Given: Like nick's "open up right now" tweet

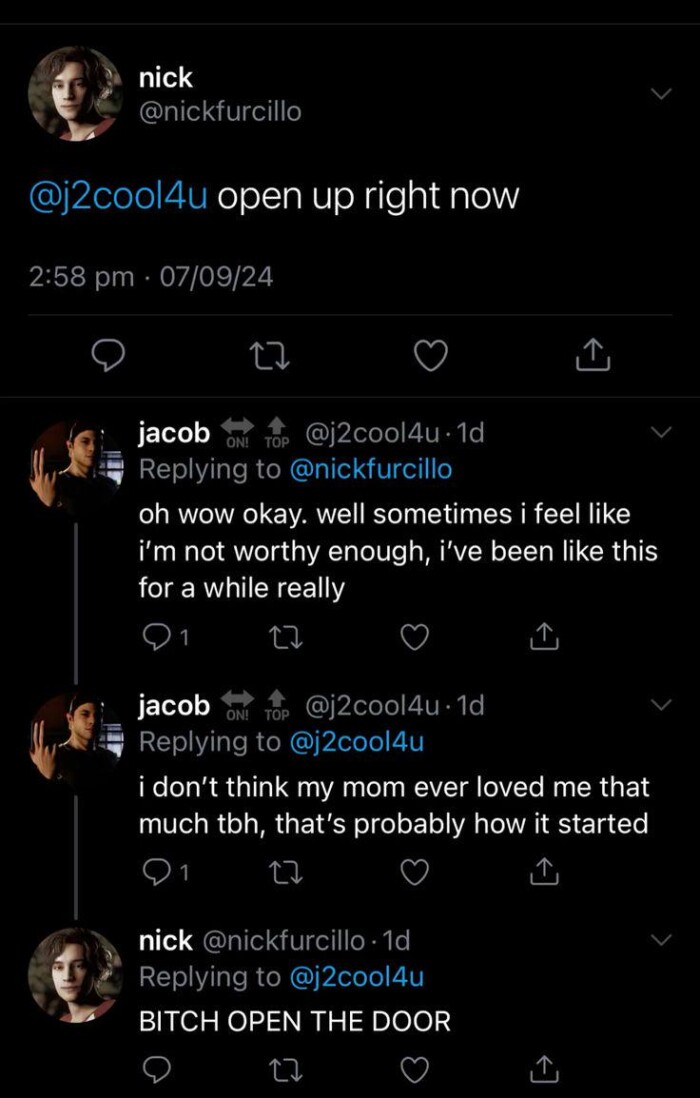Looking at the screenshot, I should pyautogui.click(x=431, y=353).
